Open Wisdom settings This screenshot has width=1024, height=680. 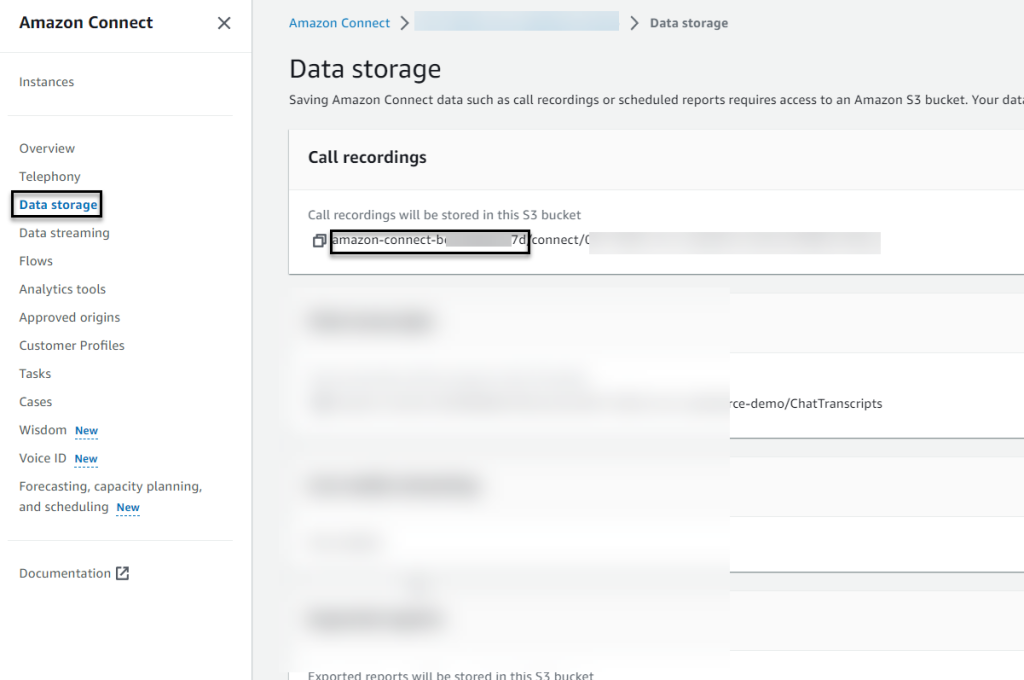click(43, 430)
